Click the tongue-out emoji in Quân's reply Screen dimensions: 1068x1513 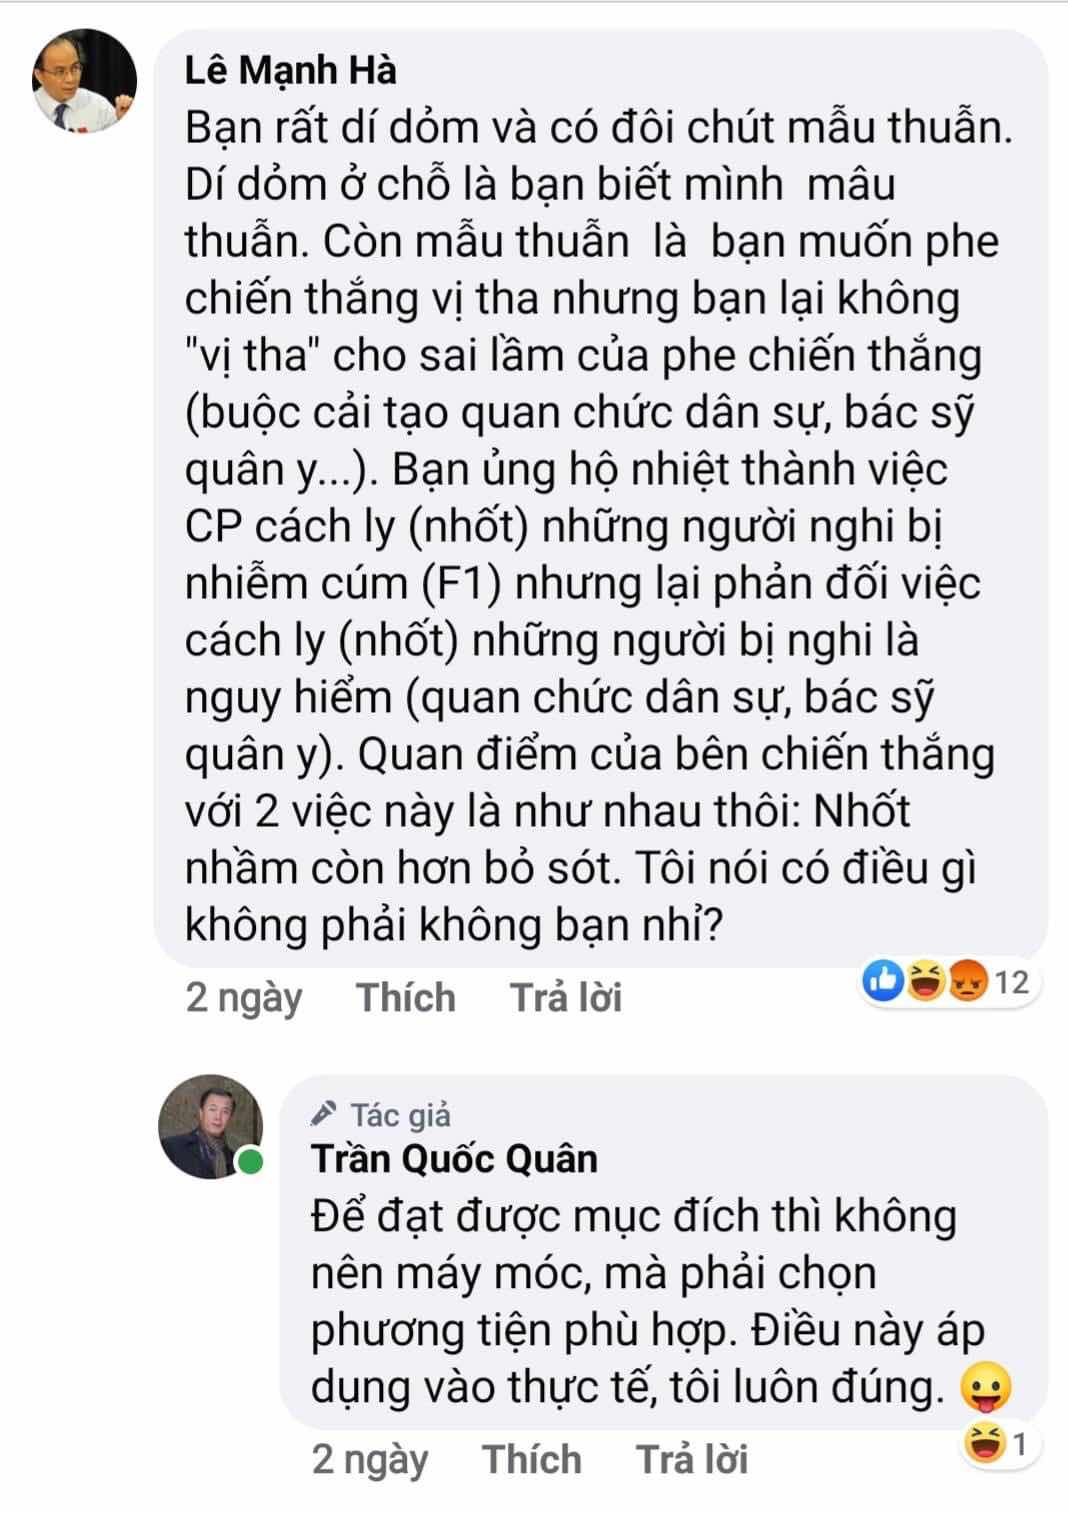coord(985,1388)
